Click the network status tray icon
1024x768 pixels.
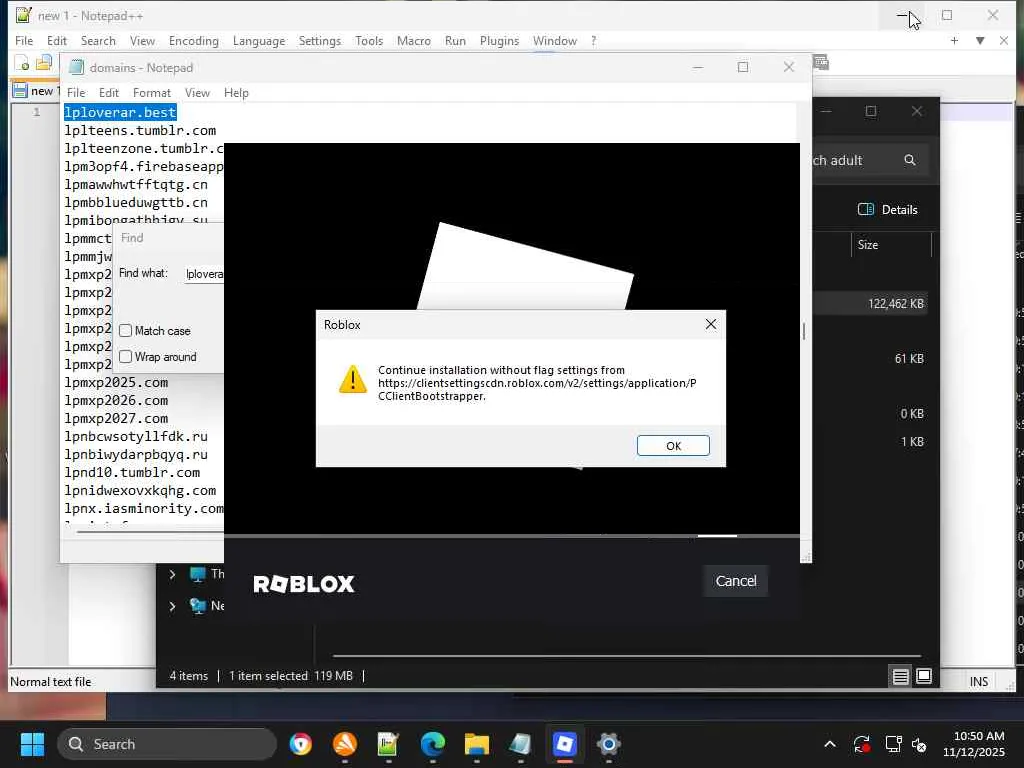point(893,744)
